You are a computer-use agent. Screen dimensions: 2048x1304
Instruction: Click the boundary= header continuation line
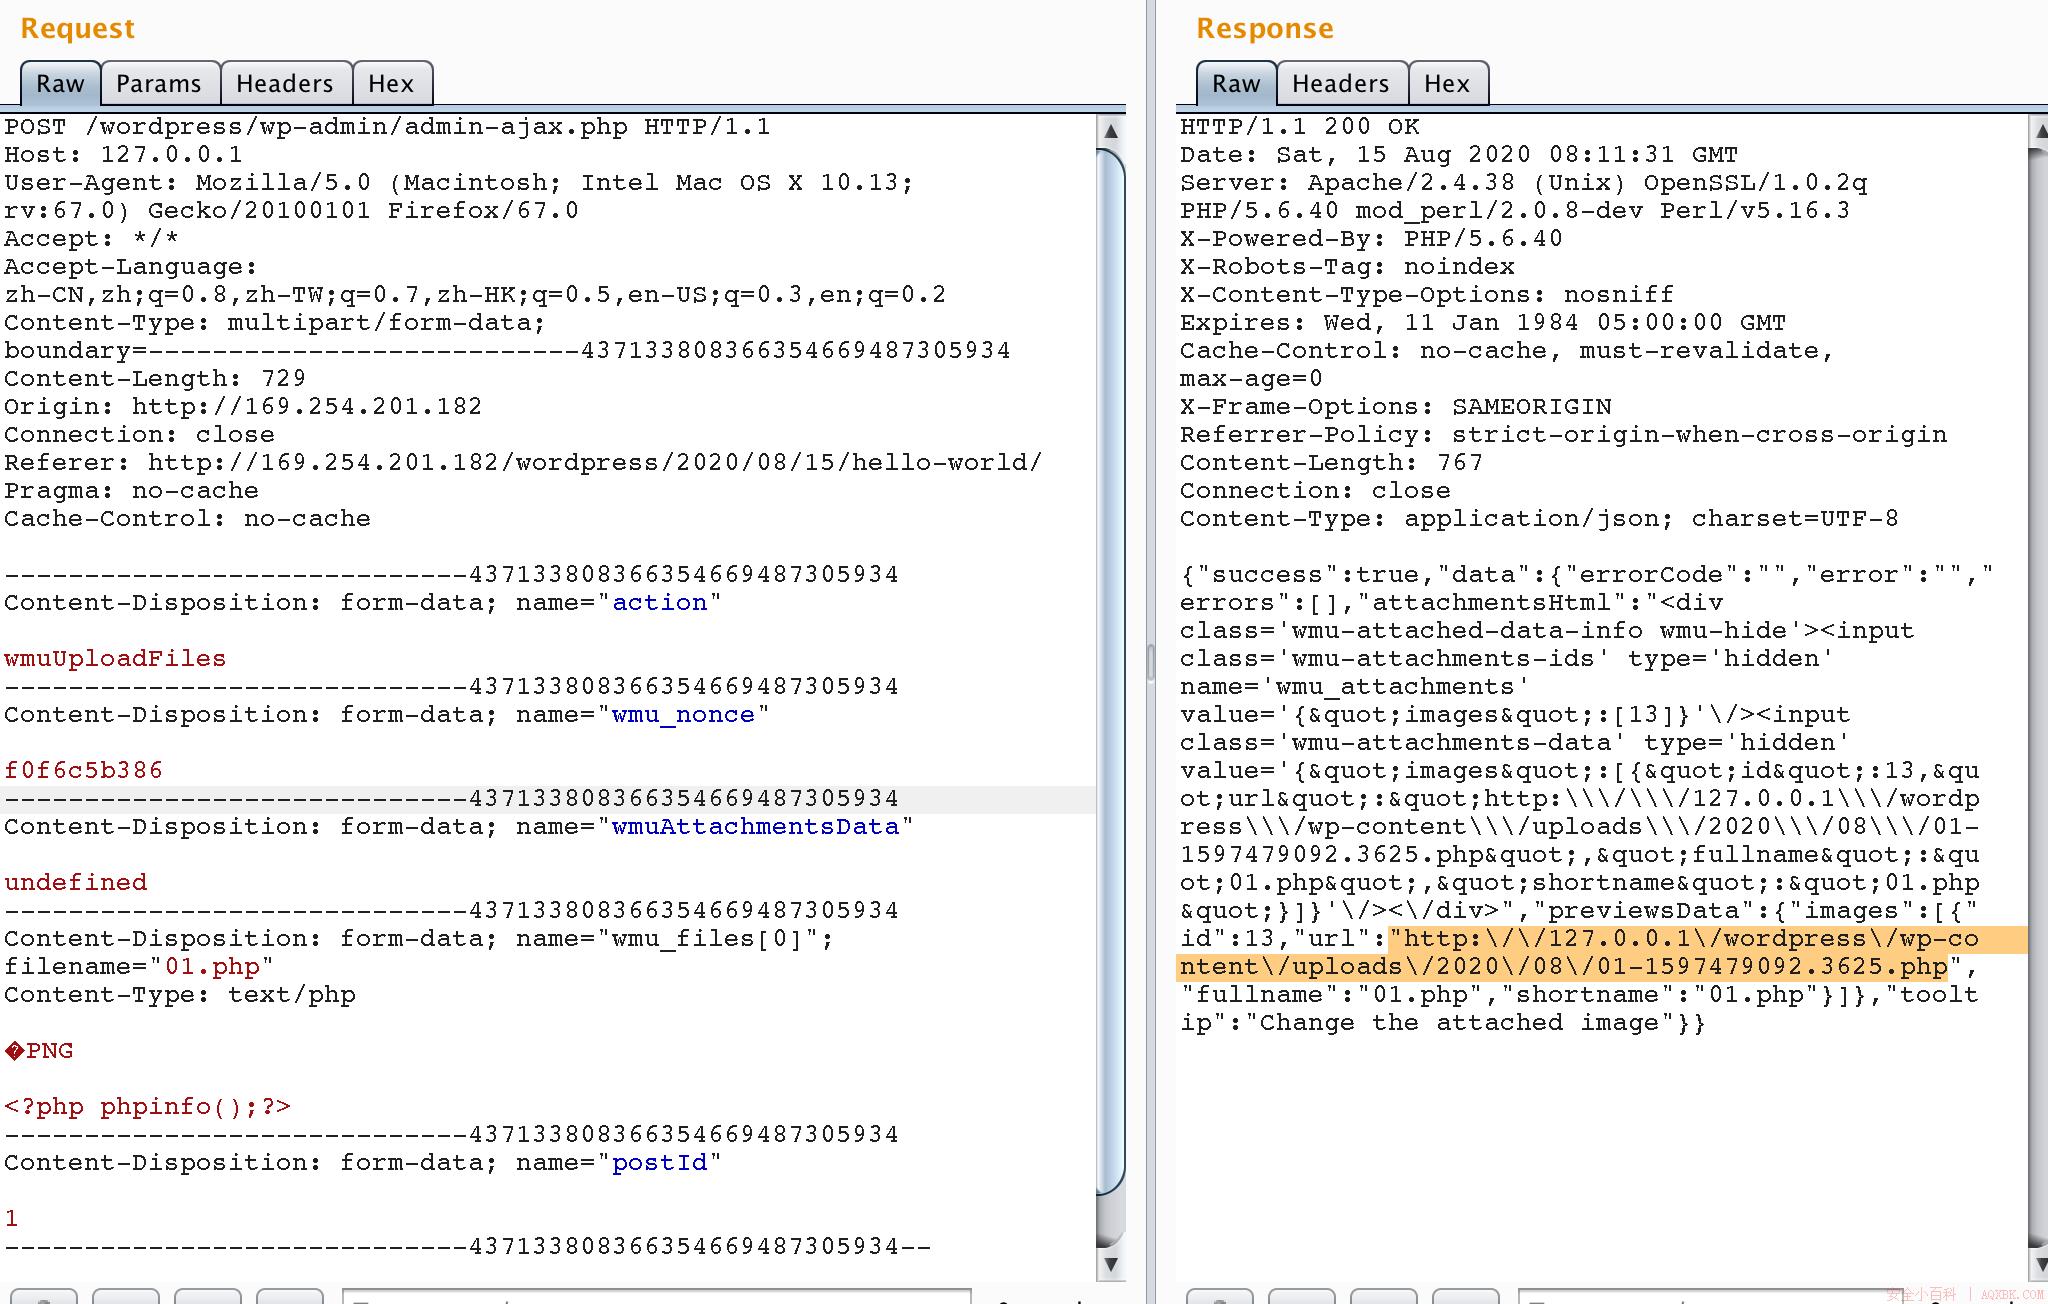pos(507,351)
